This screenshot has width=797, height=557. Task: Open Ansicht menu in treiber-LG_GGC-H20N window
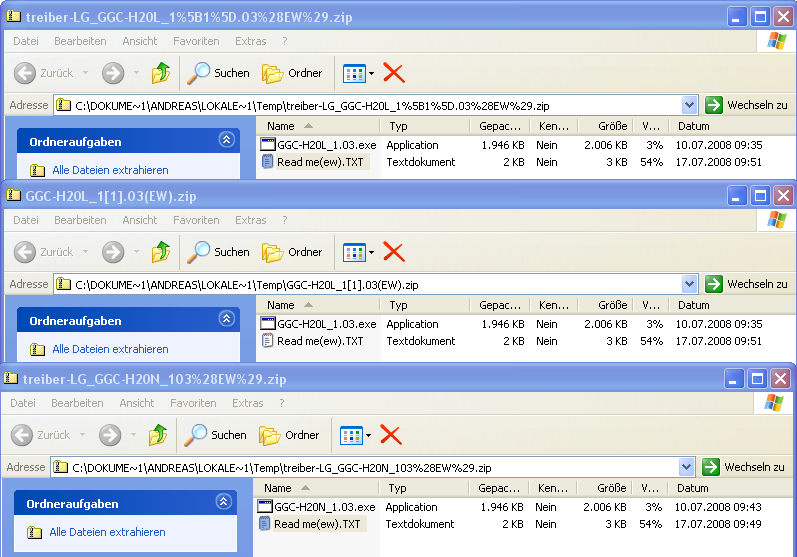pyautogui.click(x=137, y=403)
